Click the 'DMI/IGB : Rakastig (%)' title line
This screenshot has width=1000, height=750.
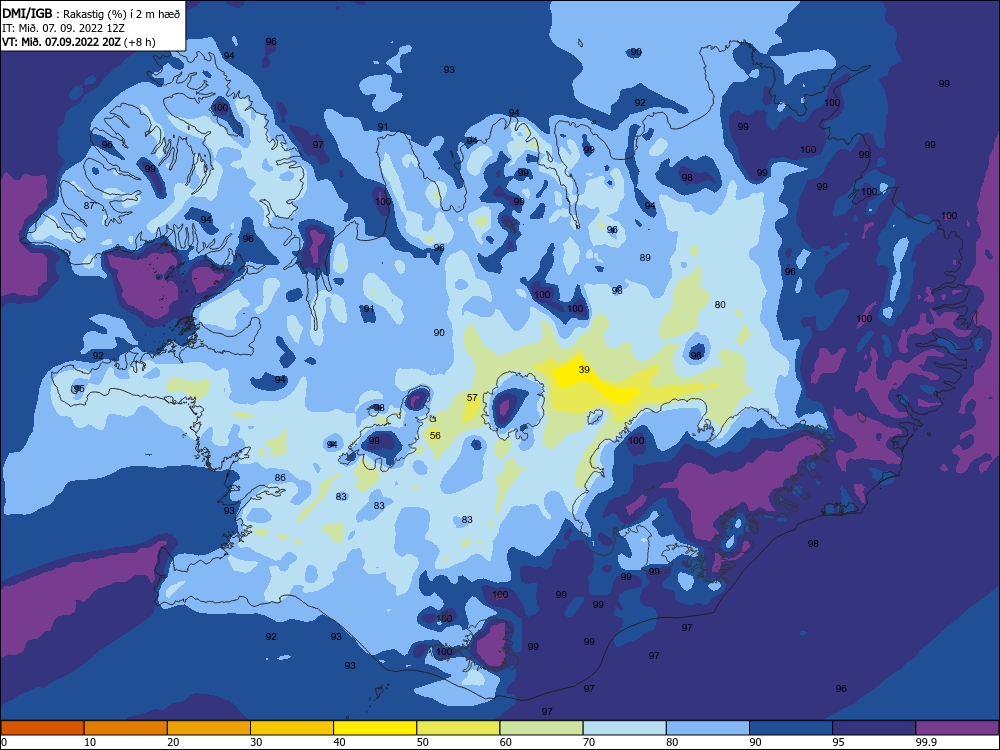pos(91,13)
